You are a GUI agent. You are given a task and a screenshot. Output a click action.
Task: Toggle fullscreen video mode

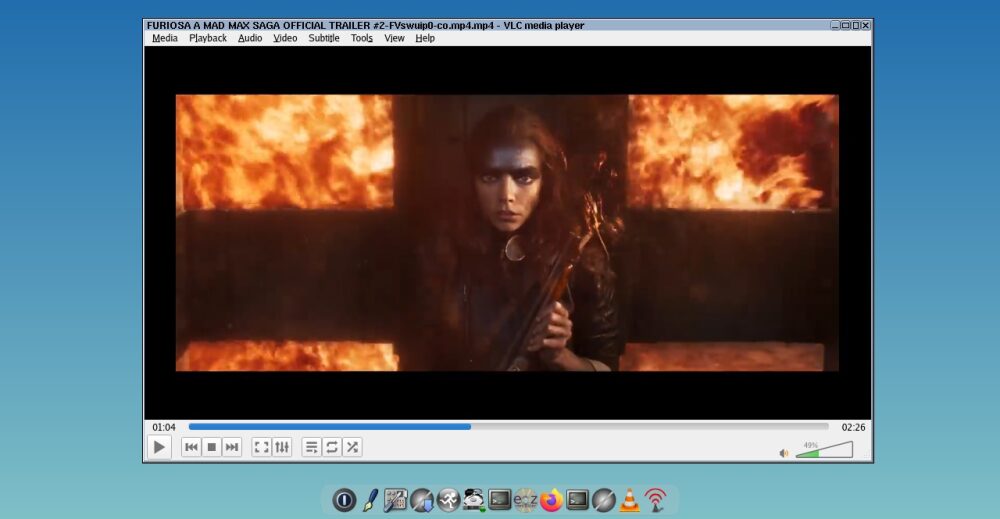261,448
